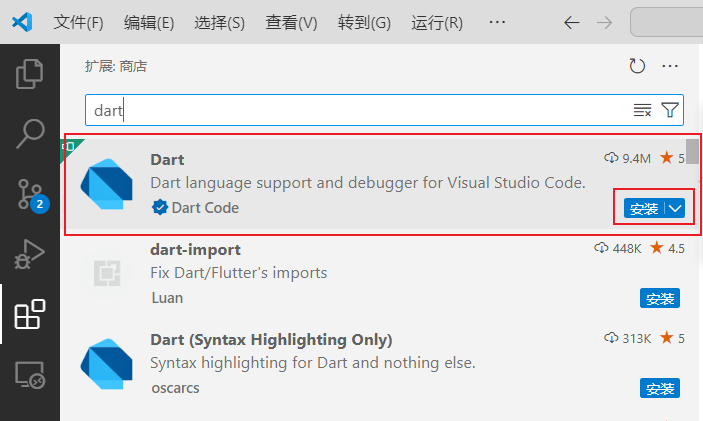Refresh the extensions marketplace list

coord(637,66)
